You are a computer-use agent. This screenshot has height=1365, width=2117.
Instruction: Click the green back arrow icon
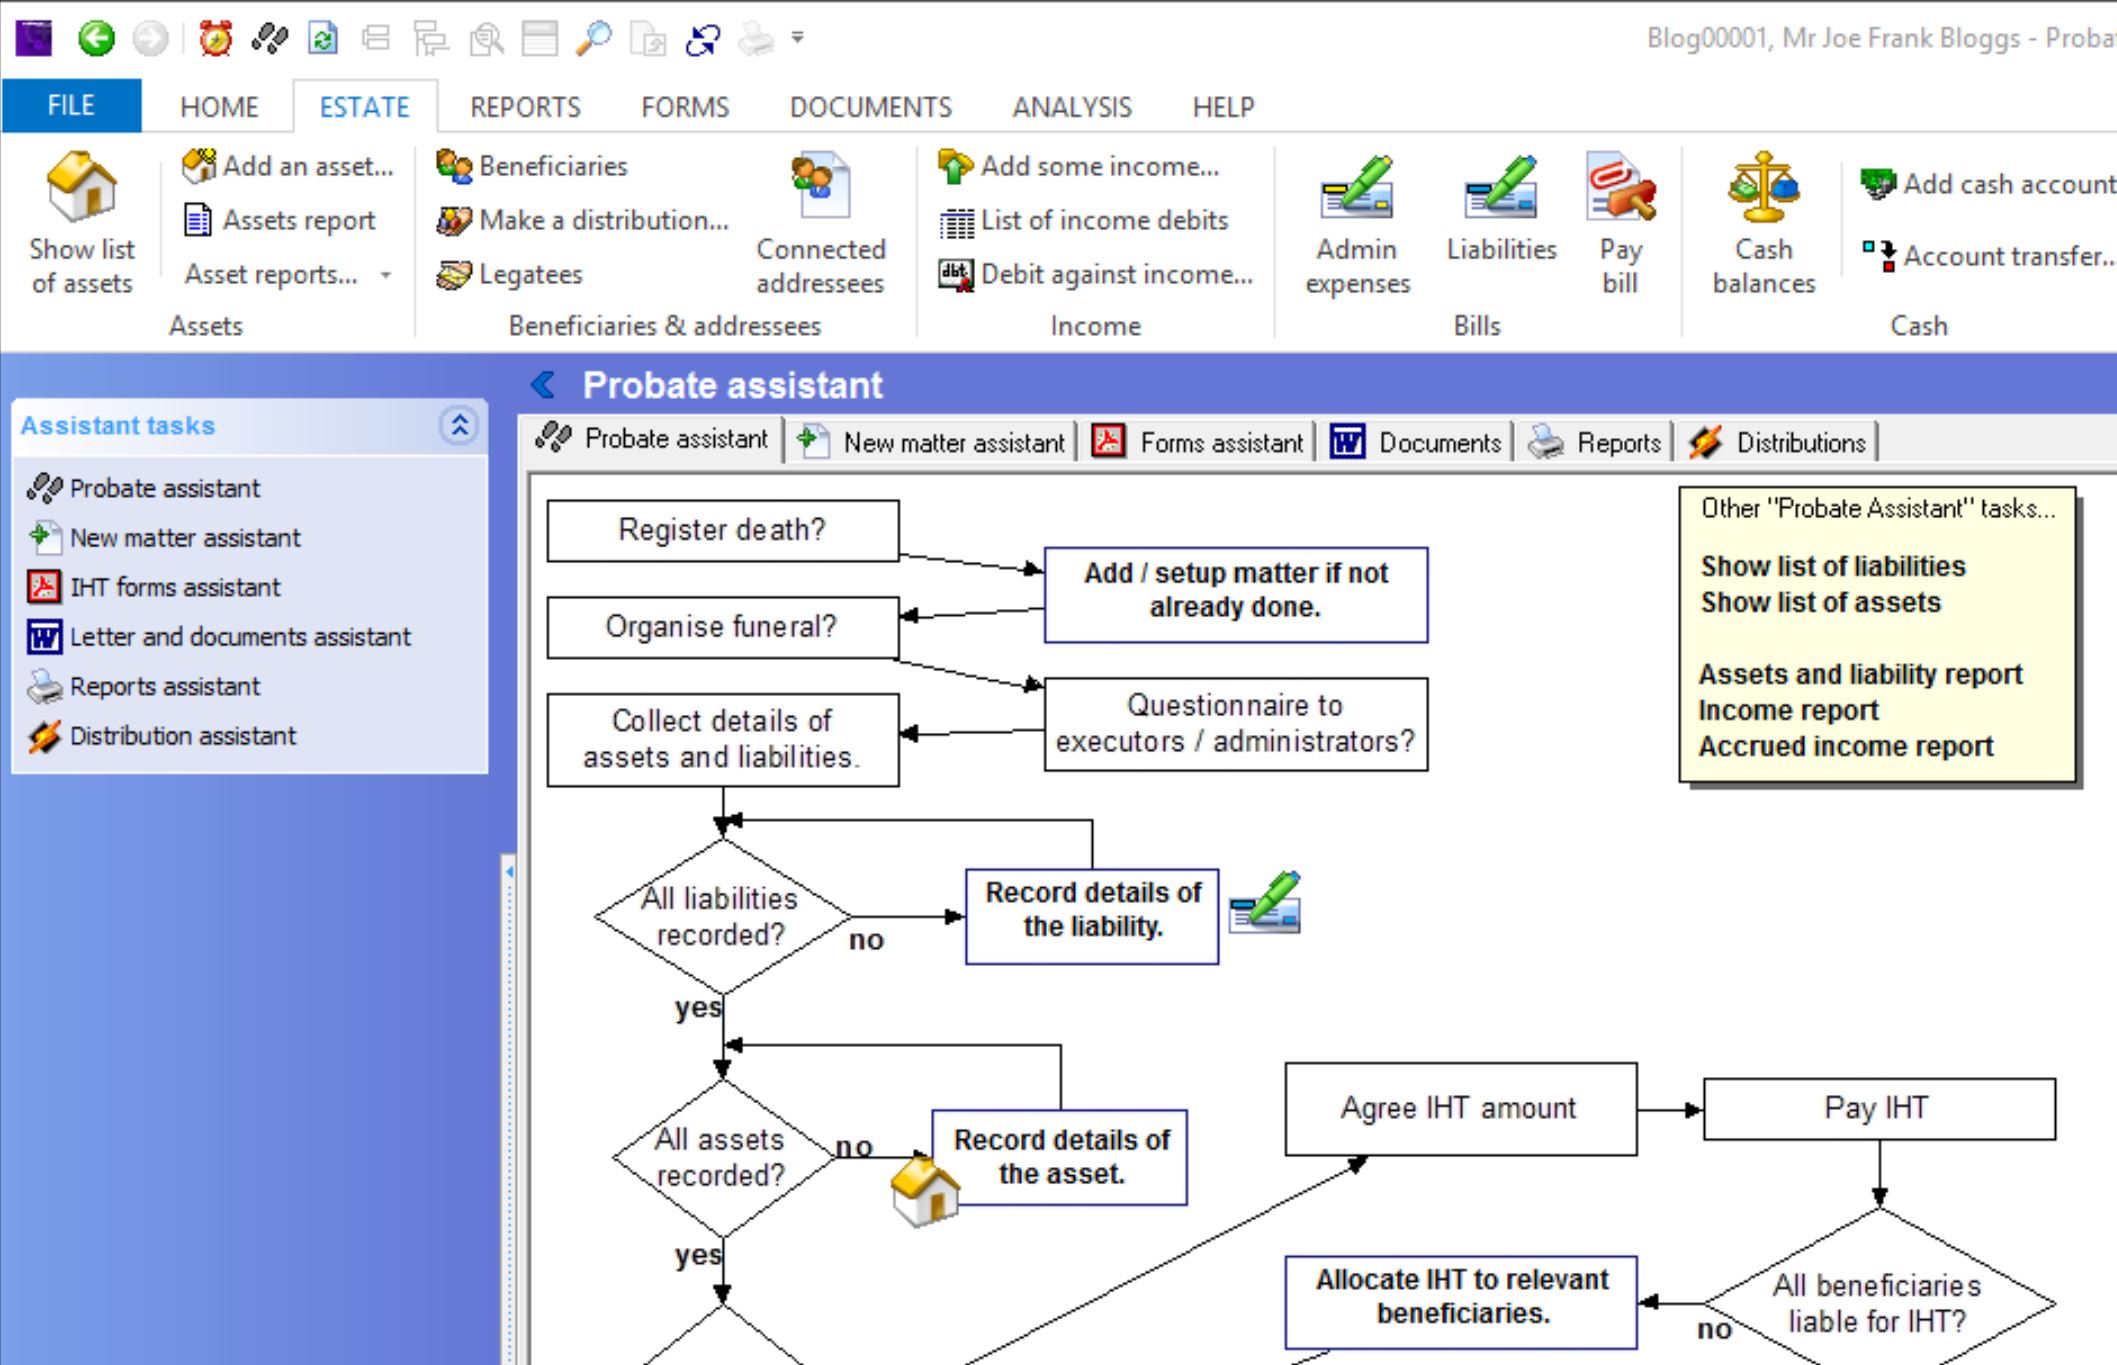(x=97, y=39)
